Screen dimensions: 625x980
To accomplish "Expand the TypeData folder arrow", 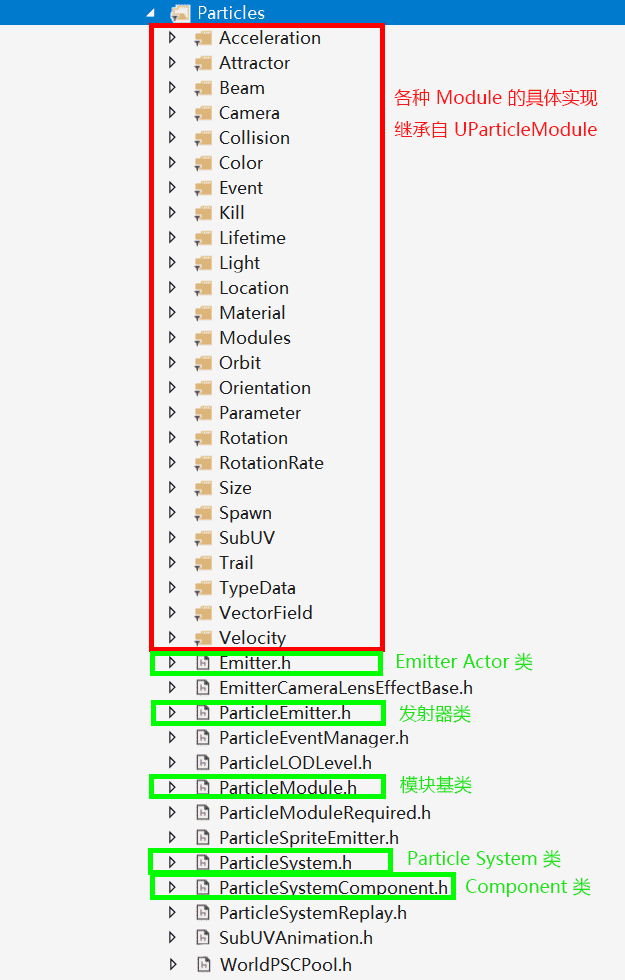I will [173, 588].
